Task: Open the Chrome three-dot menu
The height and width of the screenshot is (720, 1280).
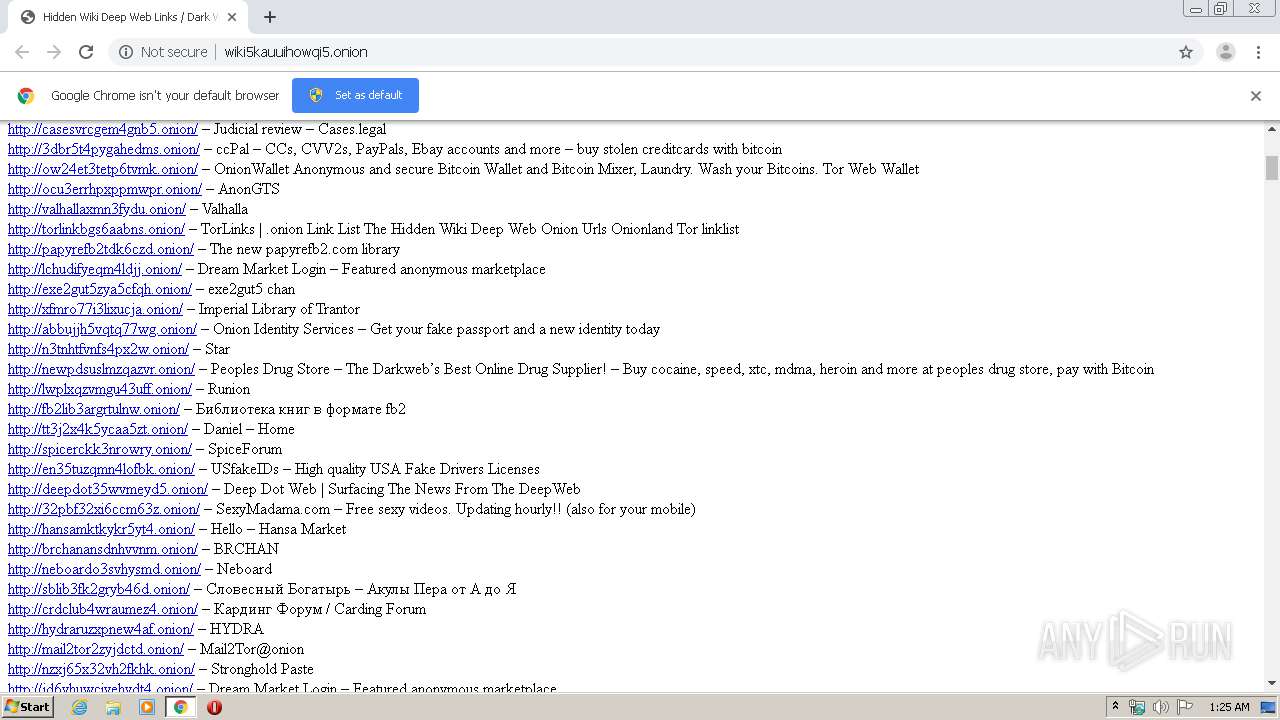Action: pos(1258,52)
